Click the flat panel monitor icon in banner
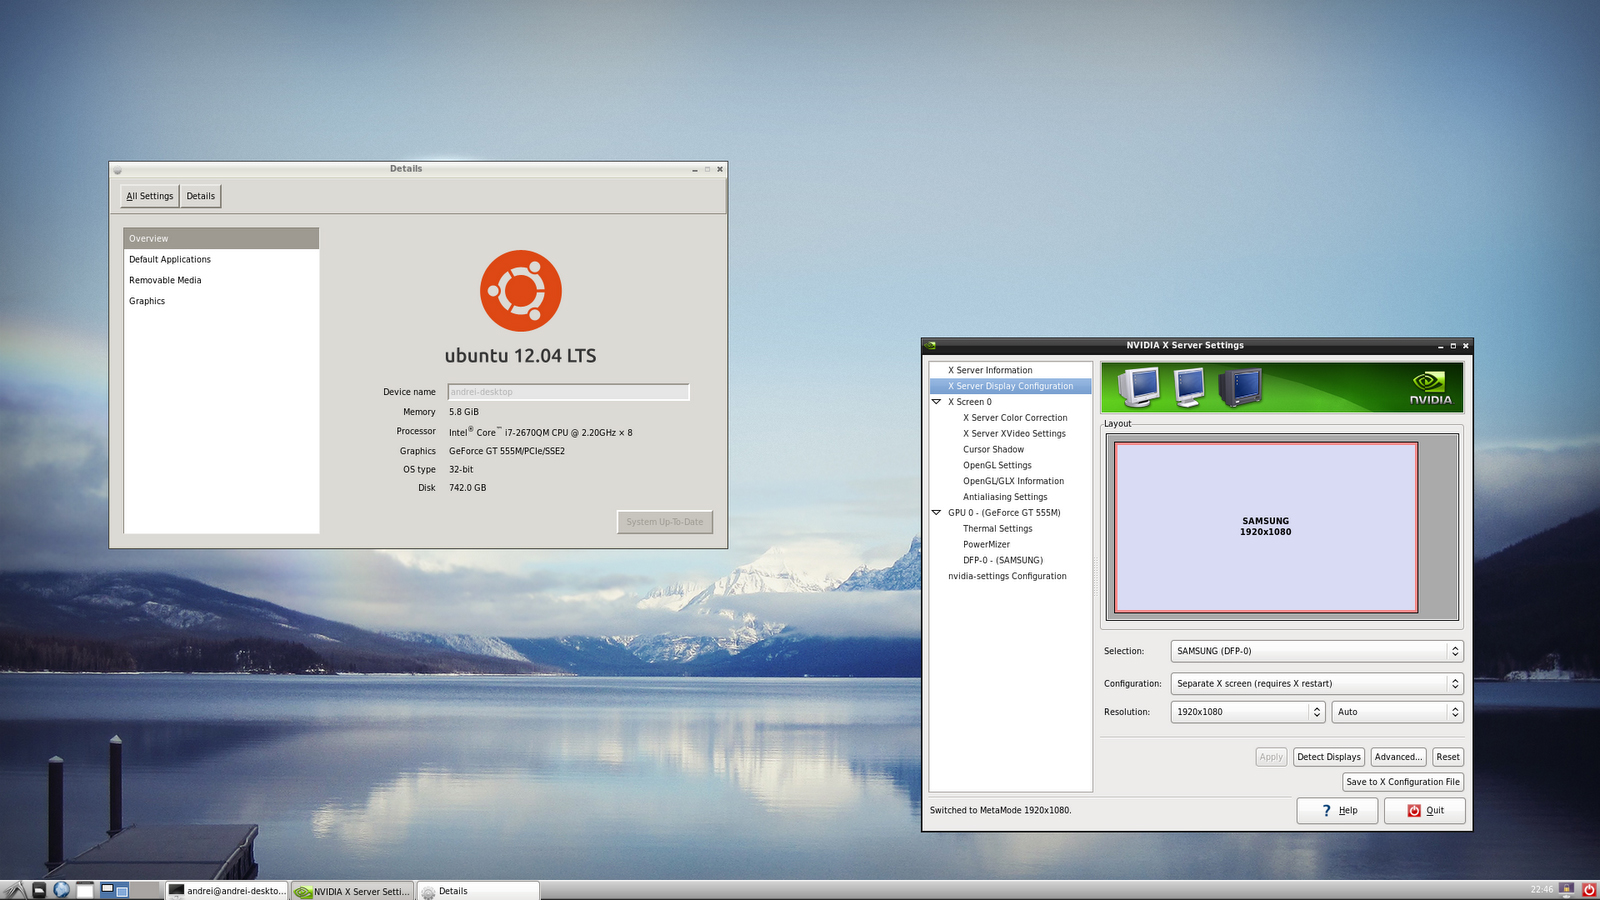Image resolution: width=1600 pixels, height=900 pixels. tap(1189, 387)
